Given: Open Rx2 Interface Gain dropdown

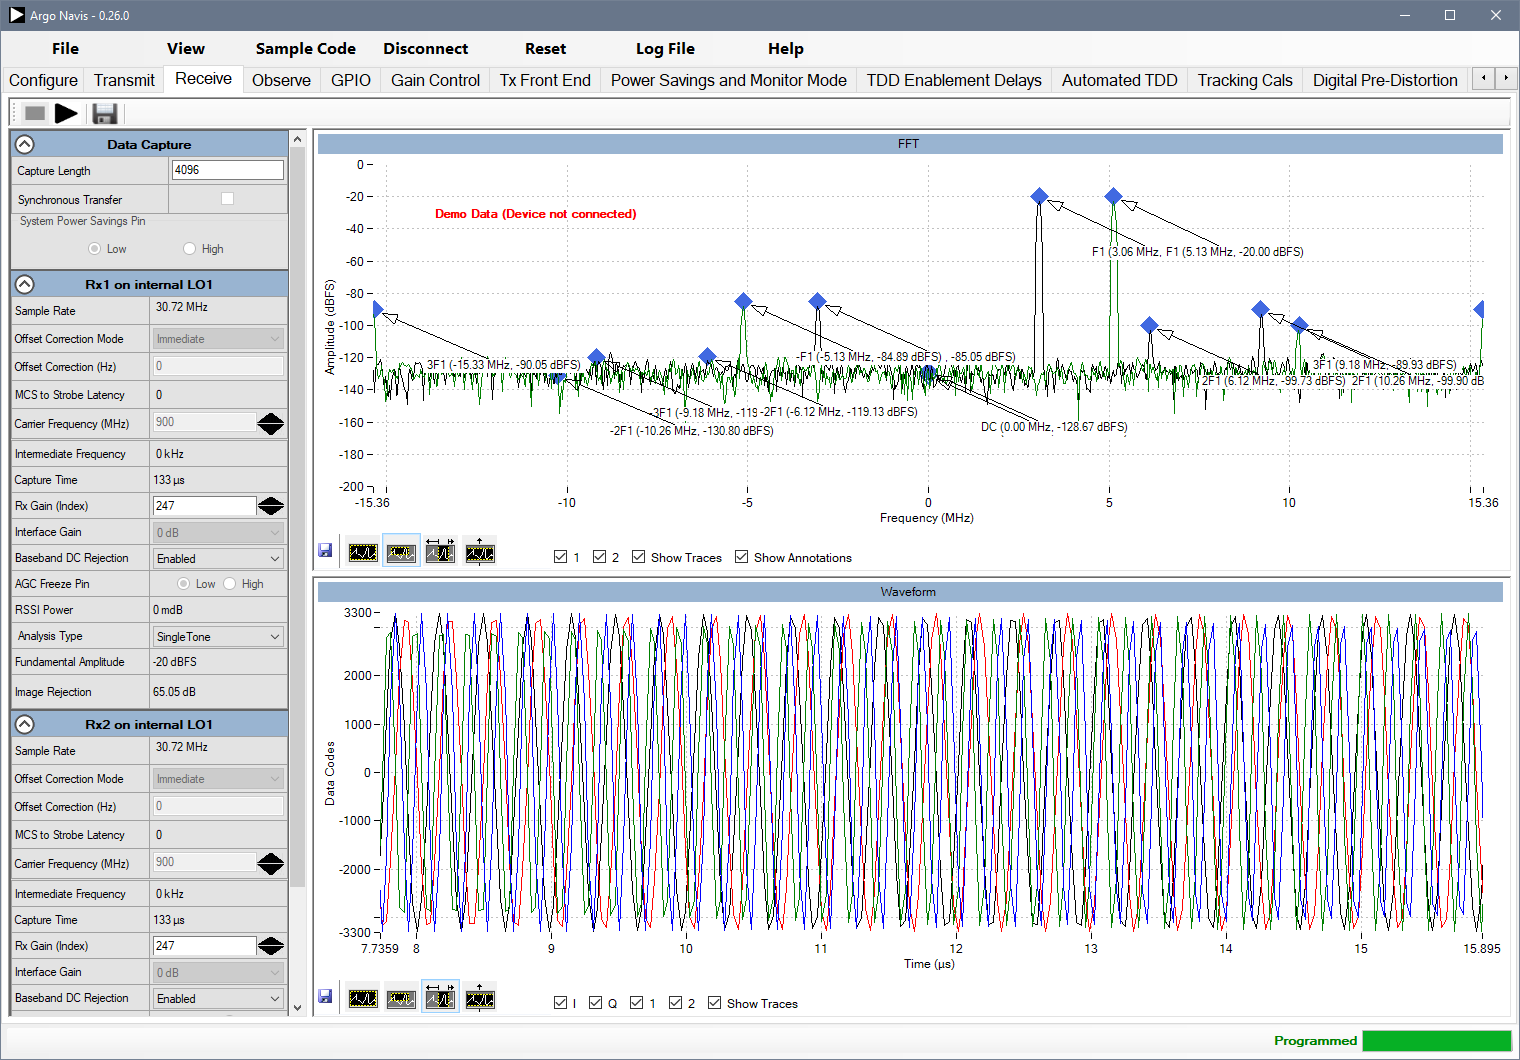Looking at the screenshot, I should [x=218, y=973].
